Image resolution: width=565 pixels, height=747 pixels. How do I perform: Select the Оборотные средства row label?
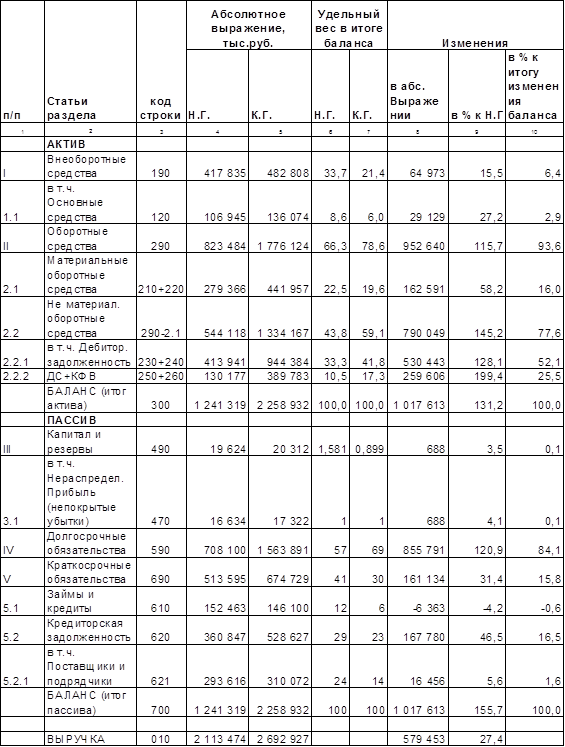pyautogui.click(x=91, y=239)
